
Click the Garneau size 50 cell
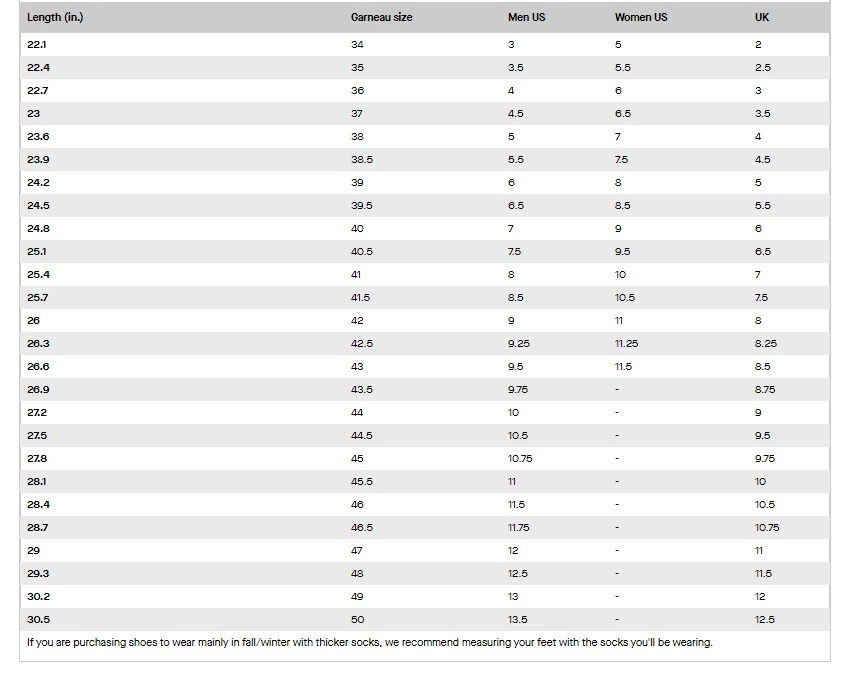point(357,620)
